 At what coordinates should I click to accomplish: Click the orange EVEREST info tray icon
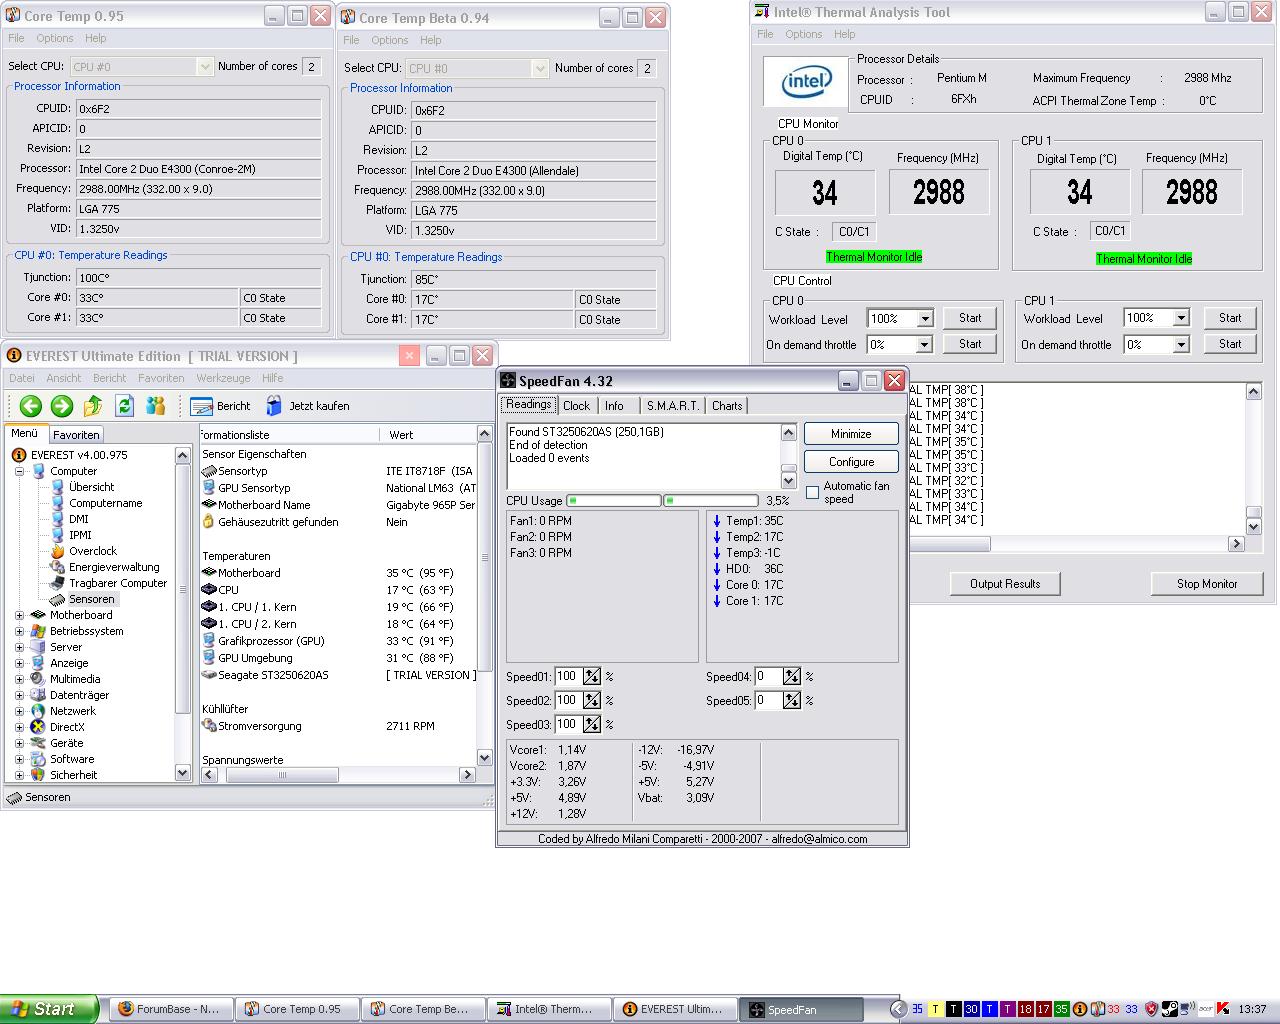point(1079,1009)
